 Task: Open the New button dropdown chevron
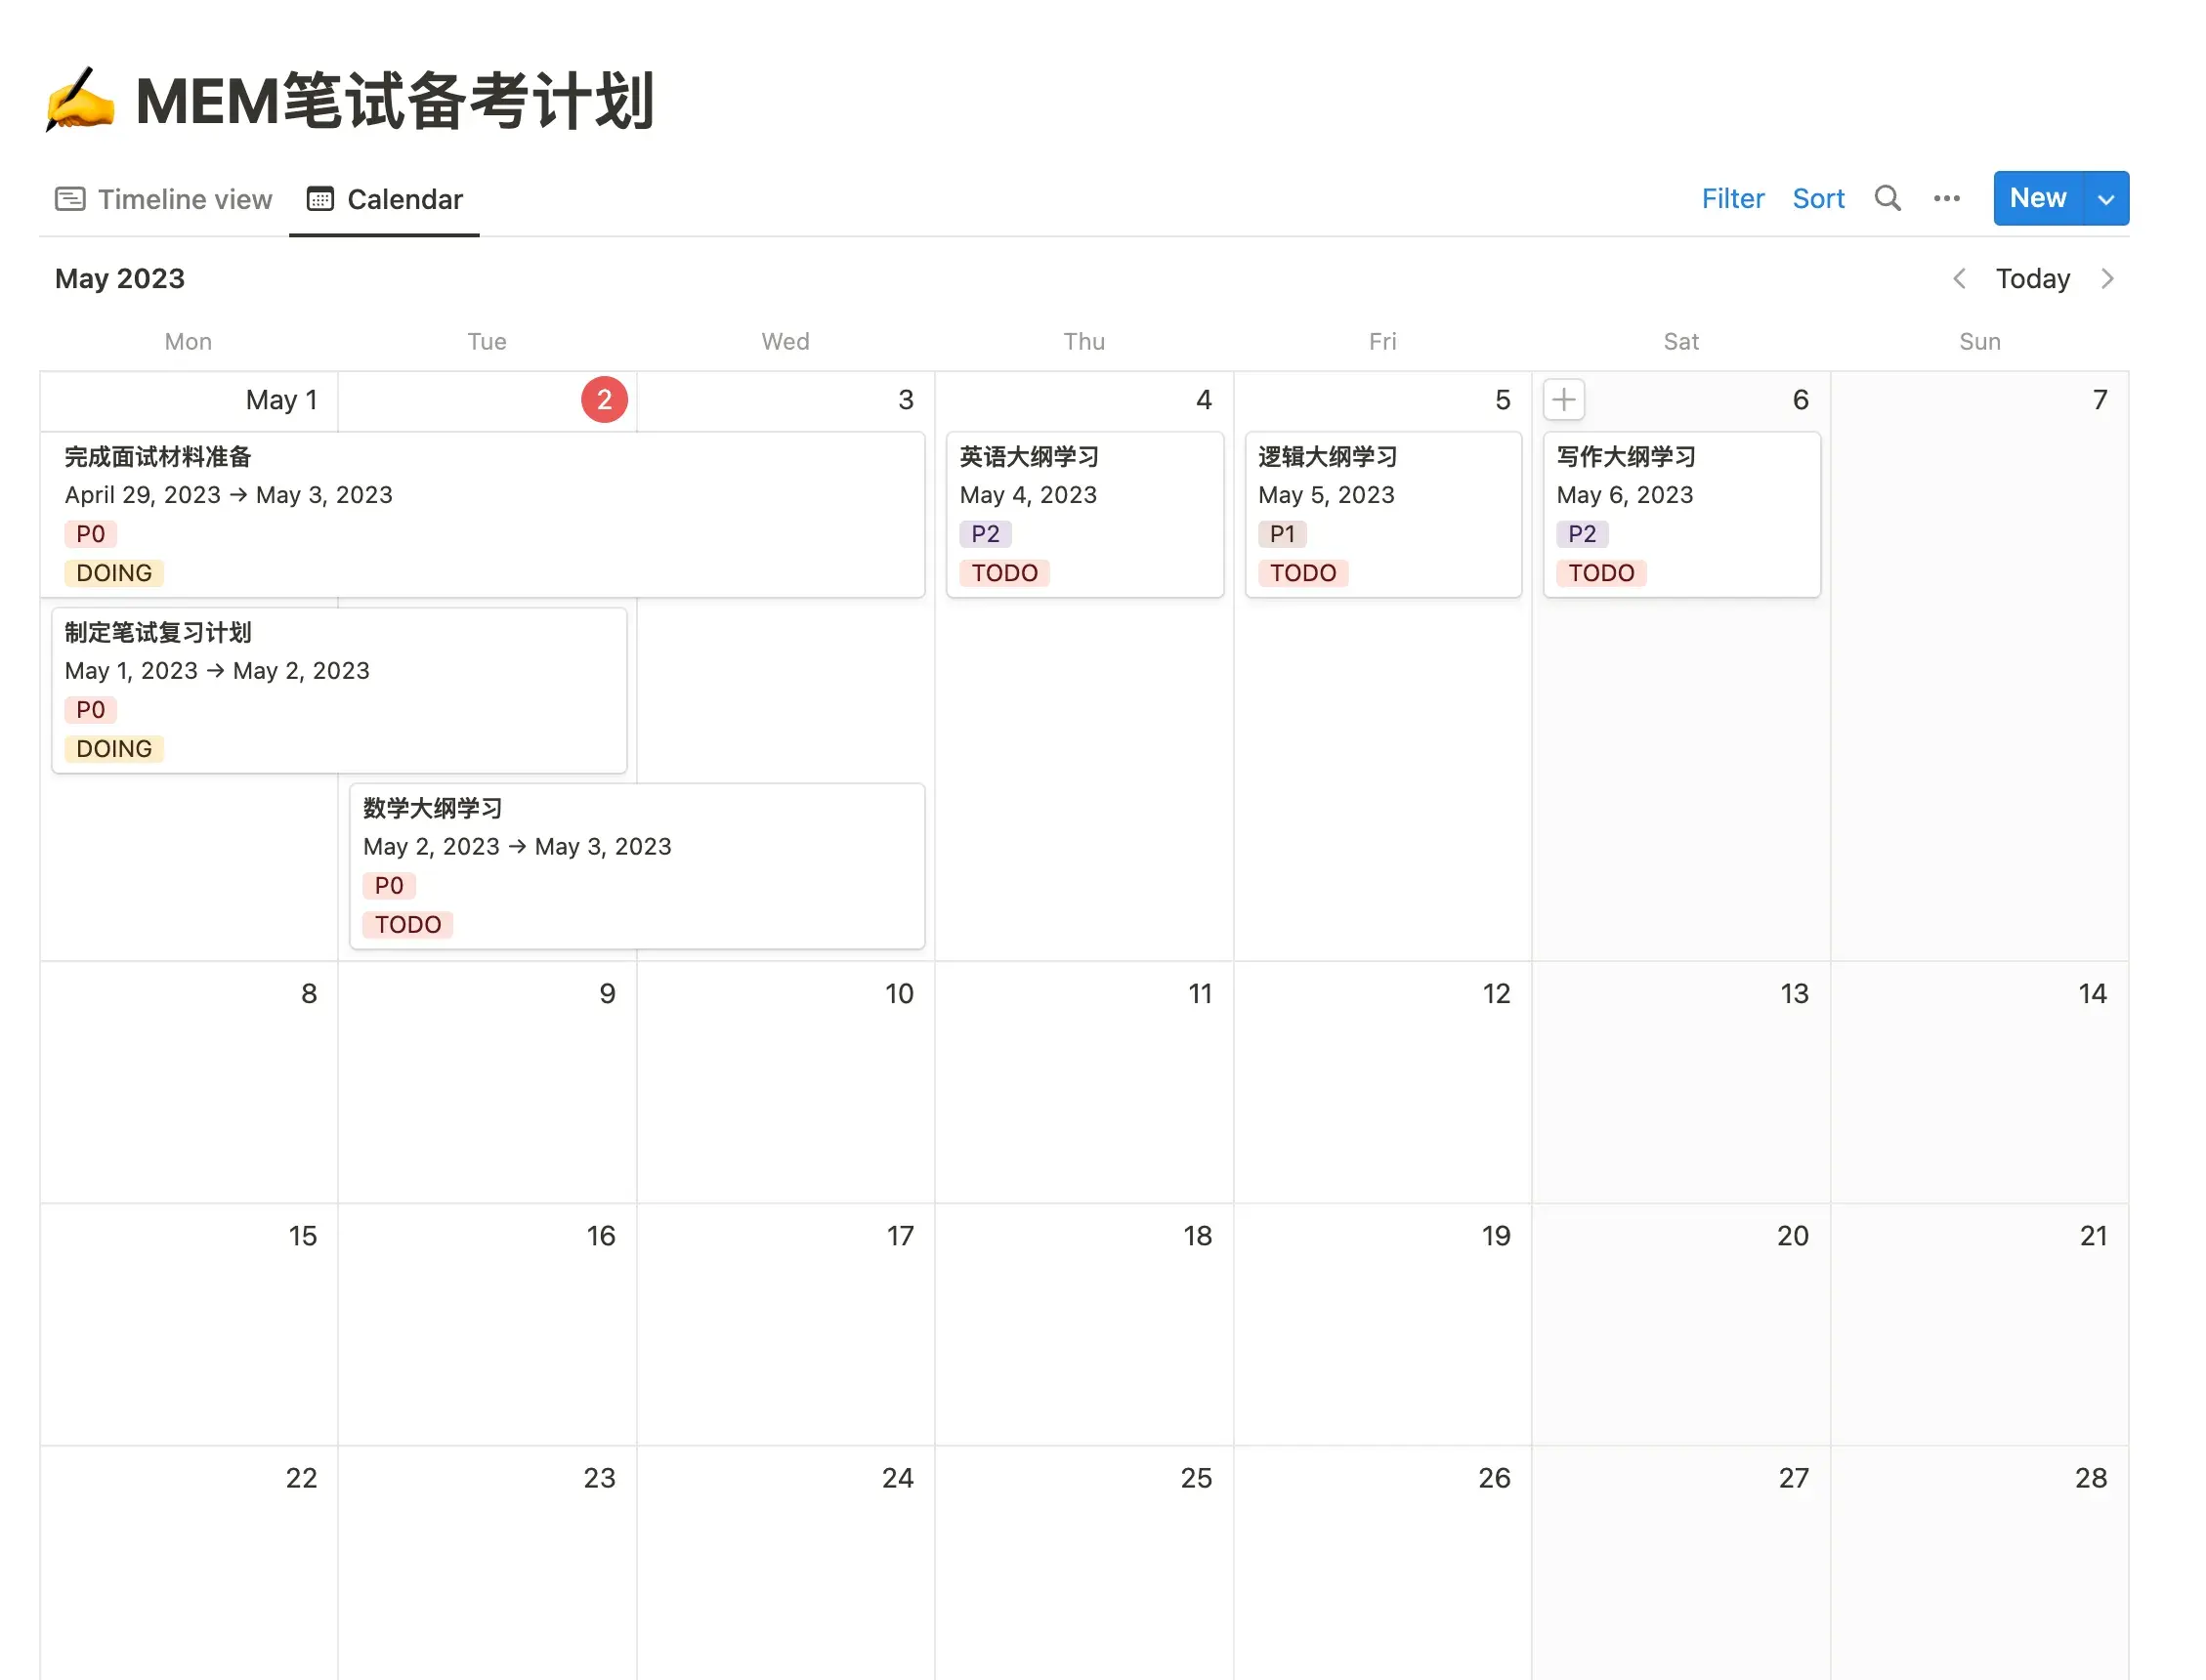2104,198
